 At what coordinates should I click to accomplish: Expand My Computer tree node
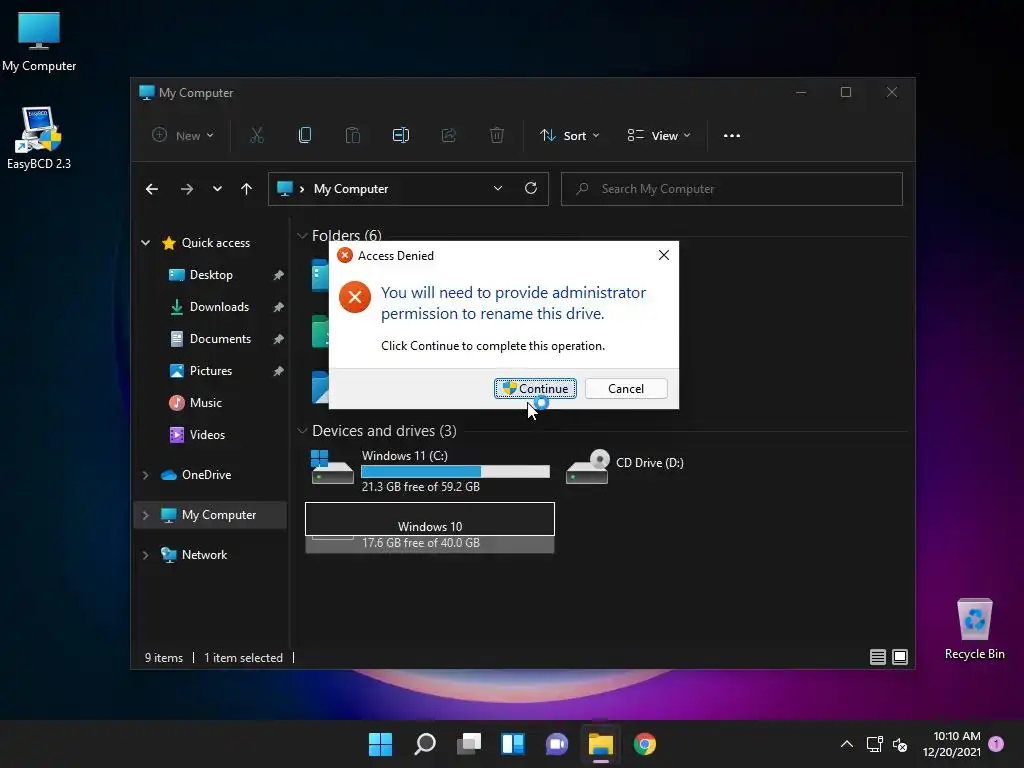tap(146, 515)
